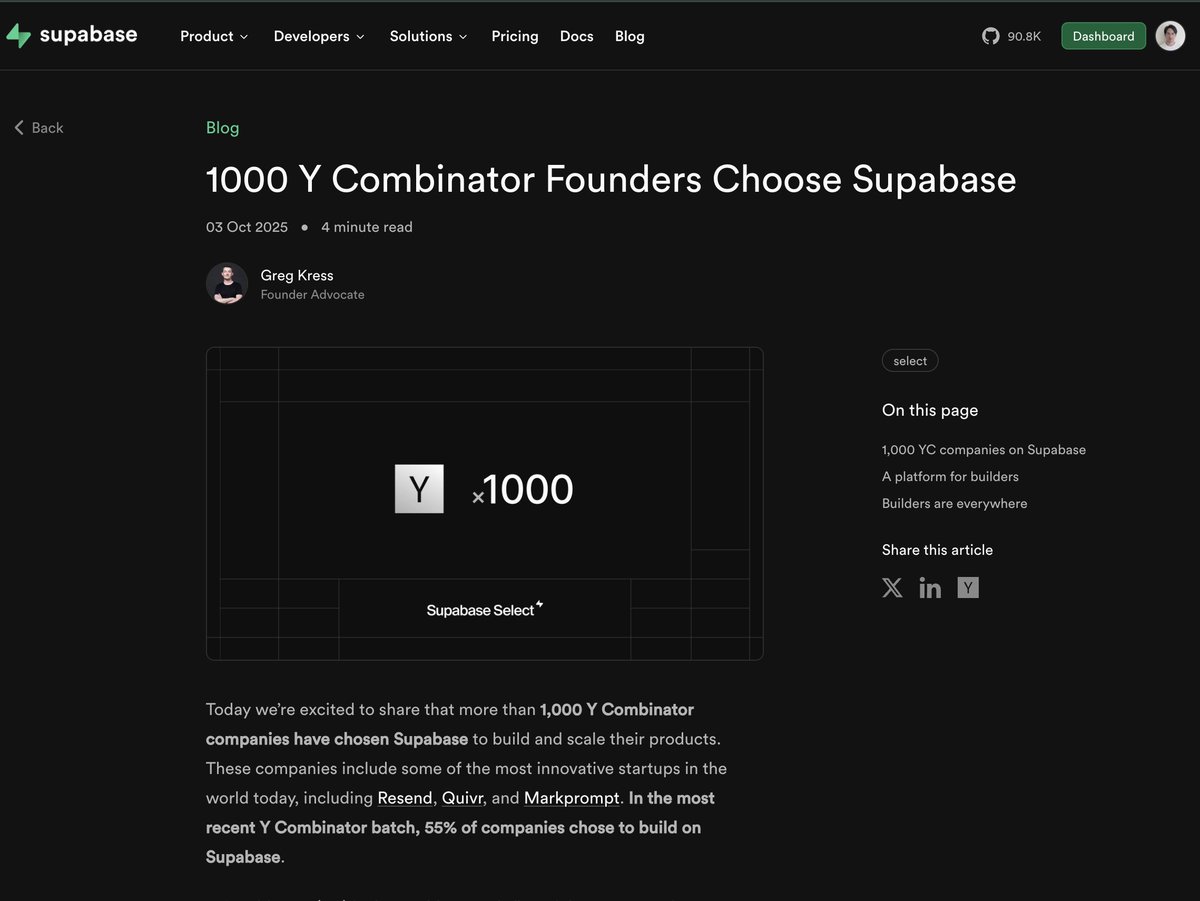Share article on X

(892, 588)
